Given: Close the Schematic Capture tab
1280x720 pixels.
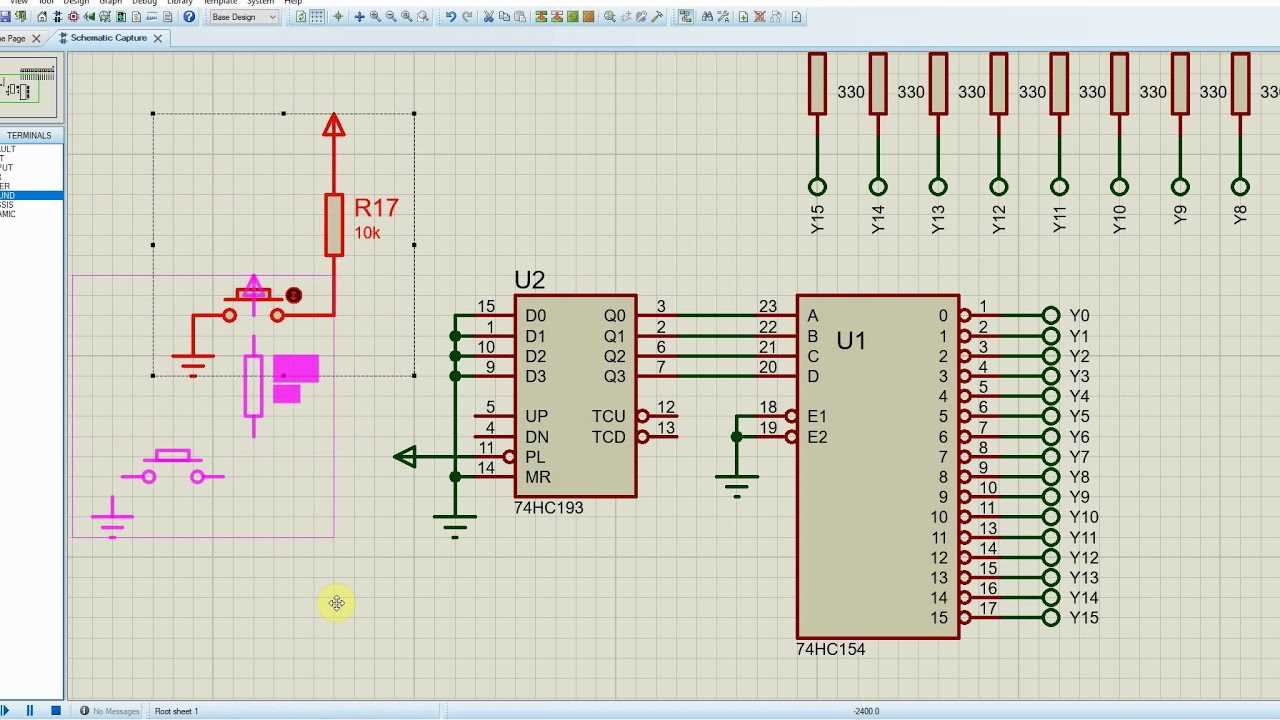Looking at the screenshot, I should (x=158, y=38).
